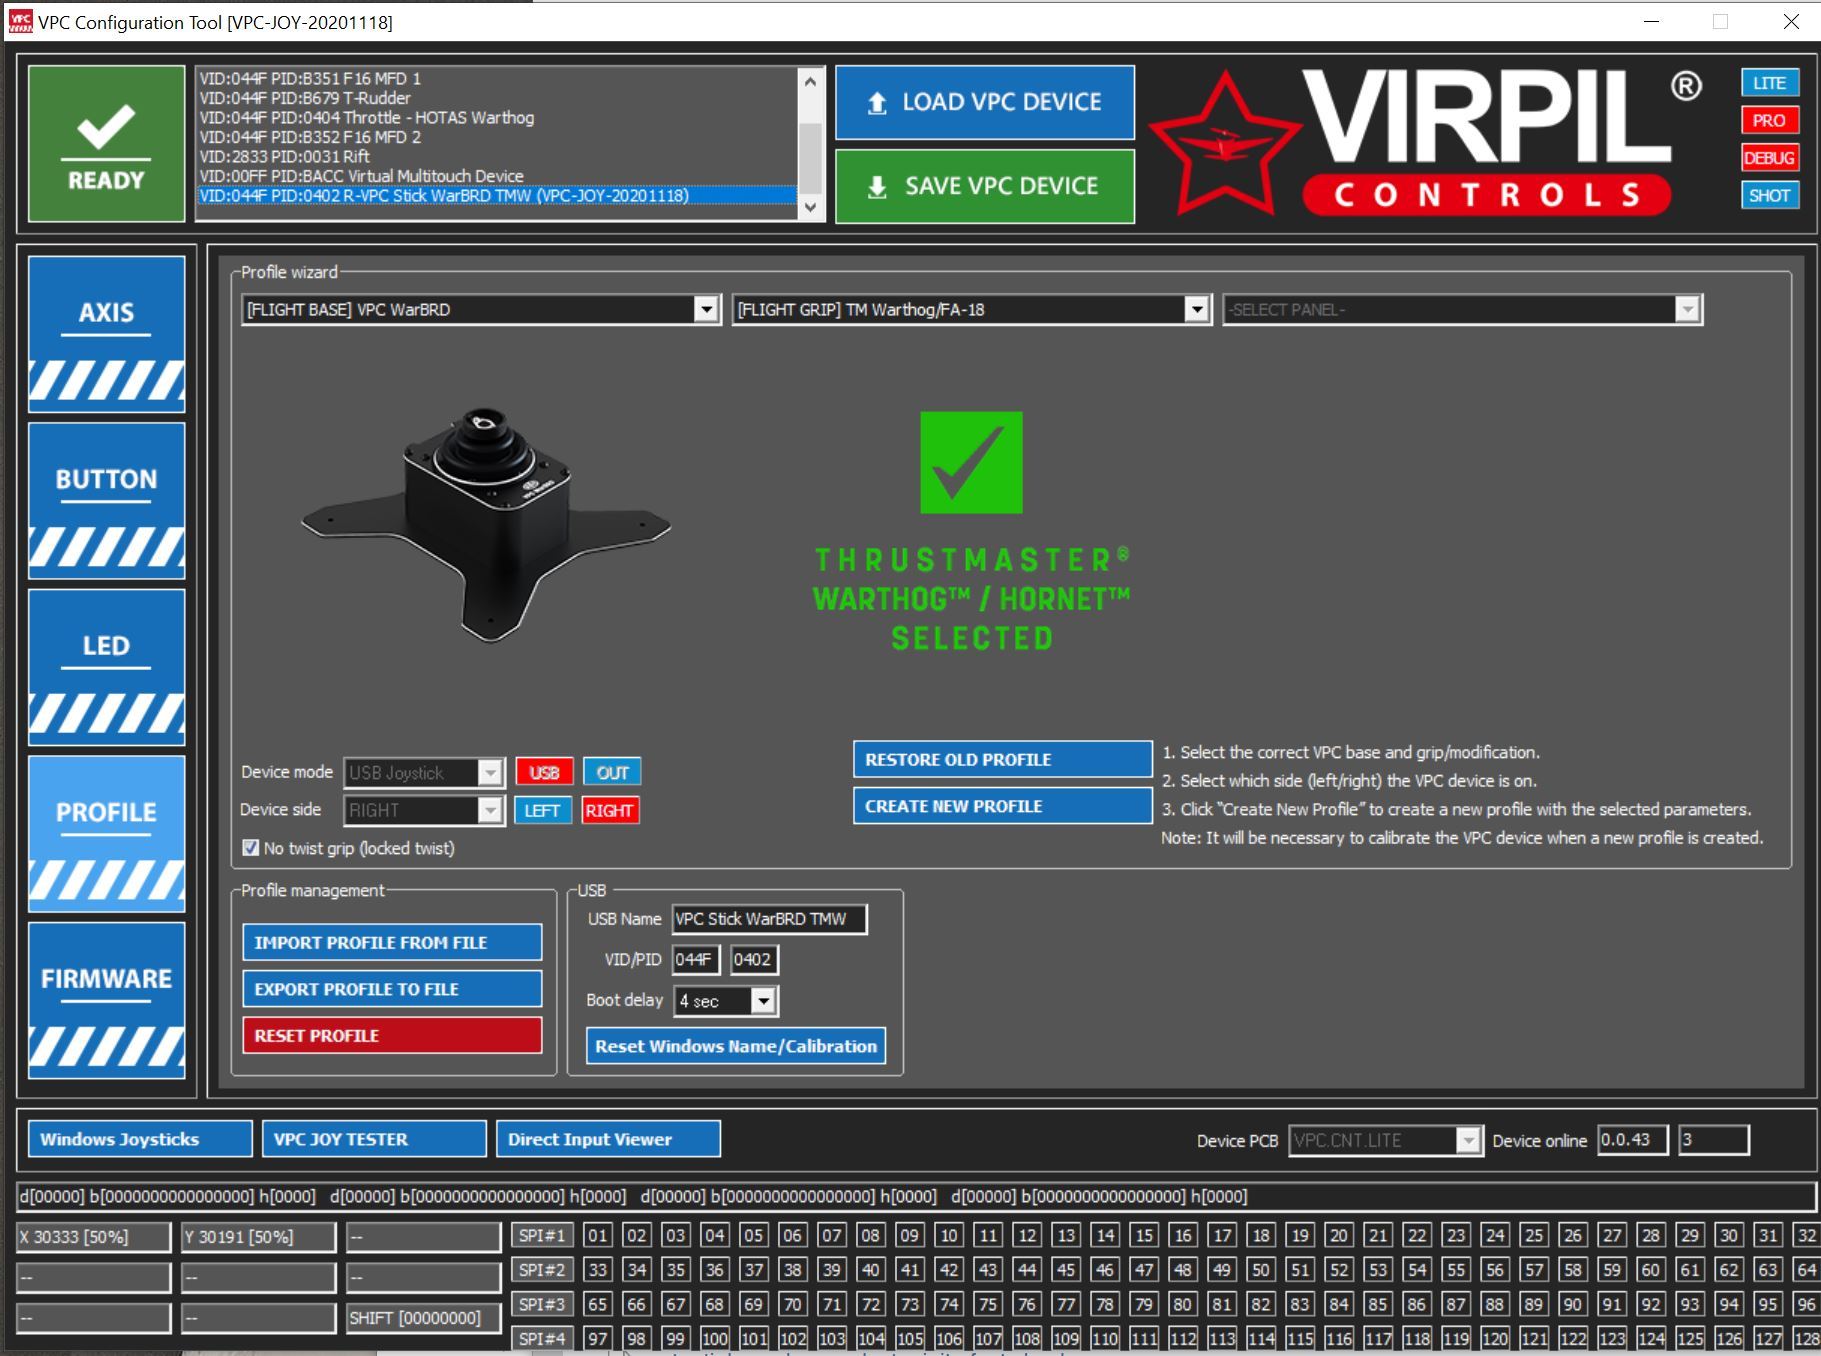1821x1356 pixels.
Task: Click the SPI#1 label
Action: point(542,1236)
